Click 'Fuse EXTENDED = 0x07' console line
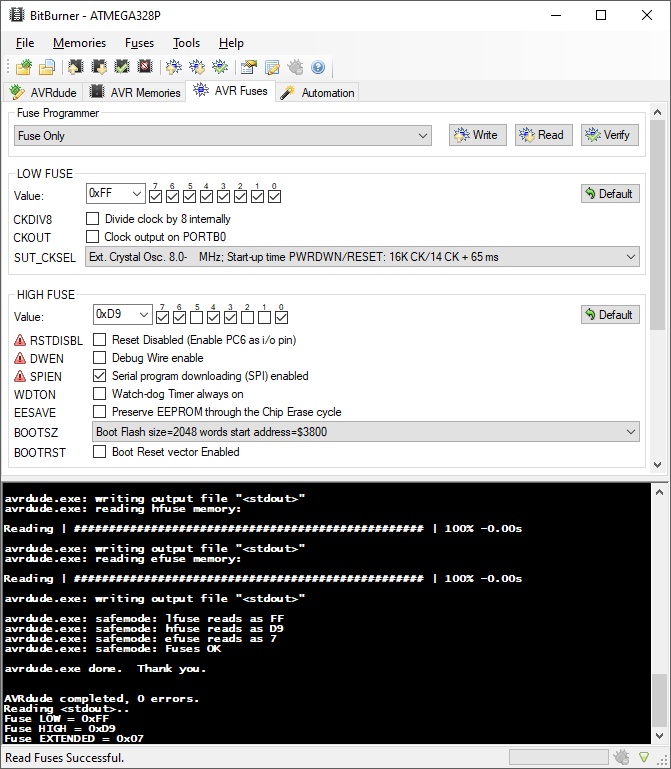This screenshot has height=769, width=671. point(74,738)
